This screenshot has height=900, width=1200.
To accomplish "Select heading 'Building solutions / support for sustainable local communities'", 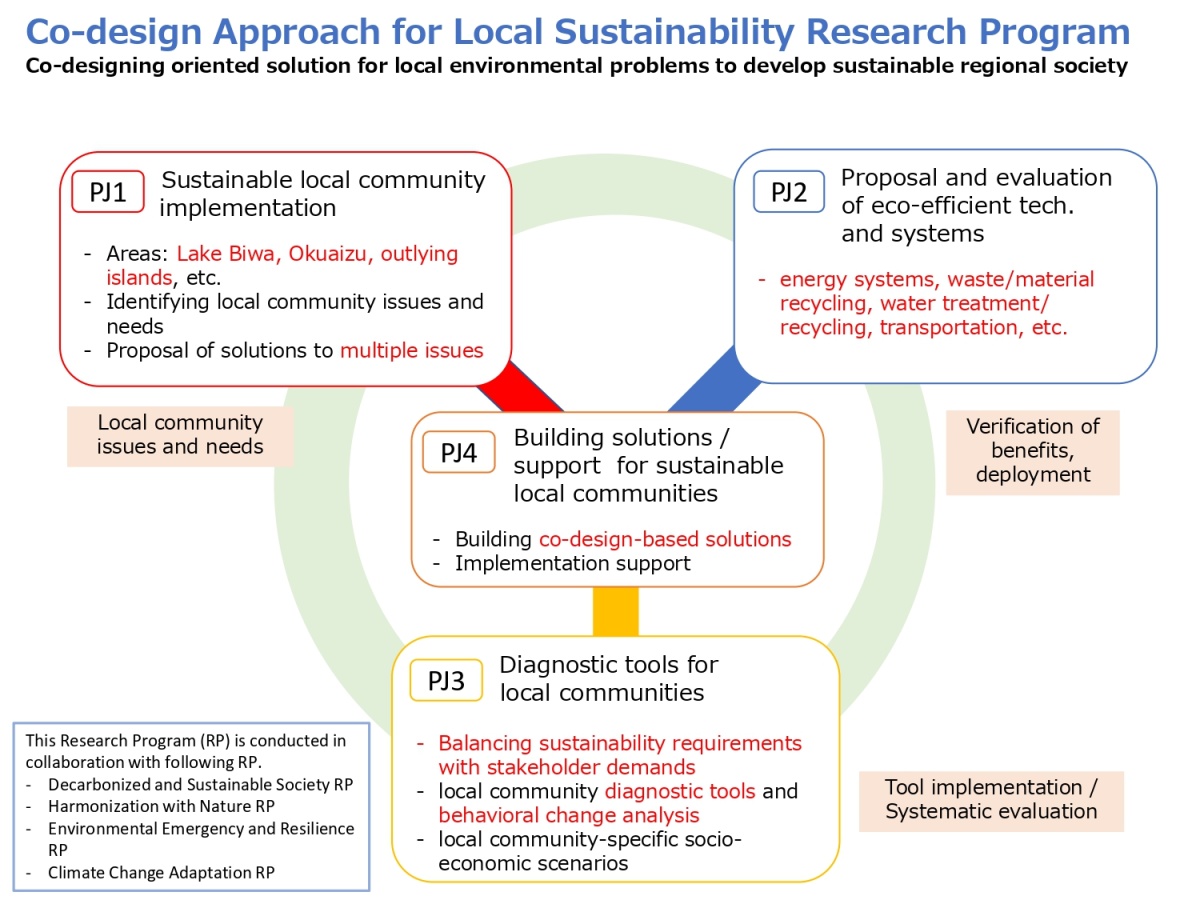I will (x=648, y=465).
